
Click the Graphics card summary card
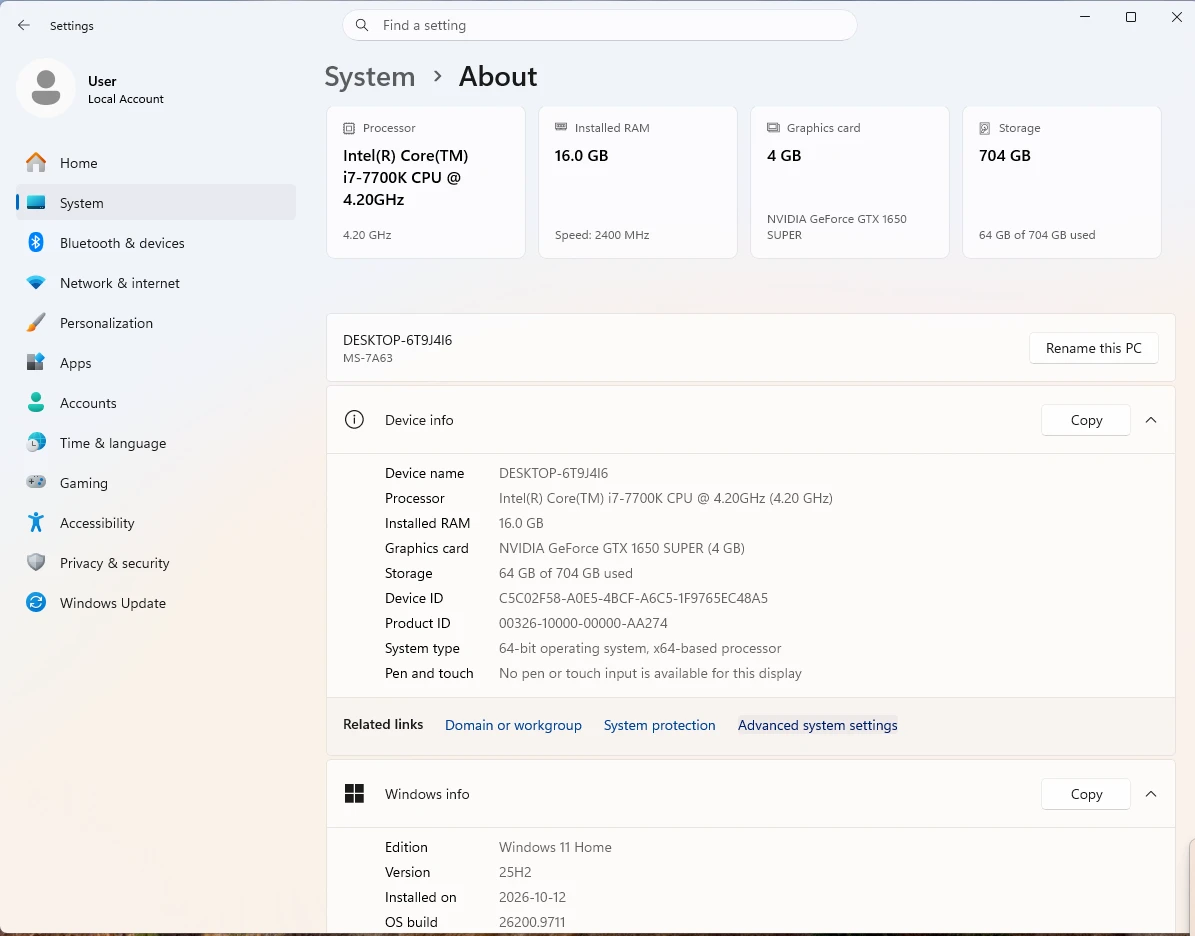pos(850,182)
